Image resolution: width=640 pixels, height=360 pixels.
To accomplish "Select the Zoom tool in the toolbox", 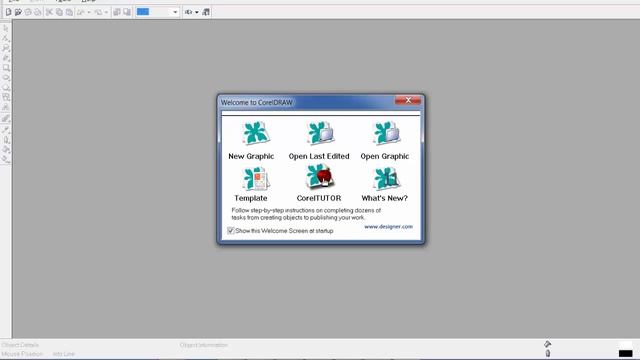I will [x=6, y=48].
